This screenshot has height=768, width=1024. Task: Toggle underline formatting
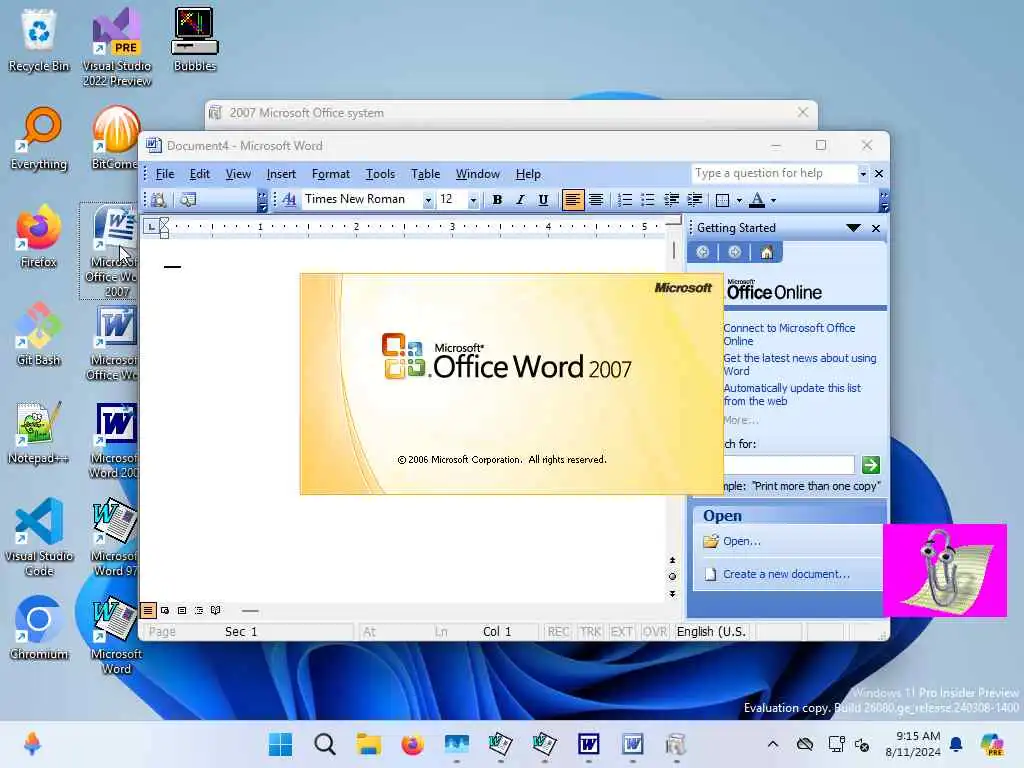coord(543,200)
